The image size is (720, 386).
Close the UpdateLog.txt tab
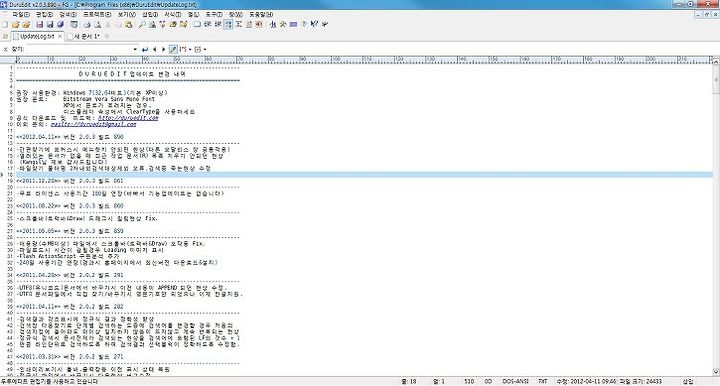pyautogui.click(x=60, y=36)
